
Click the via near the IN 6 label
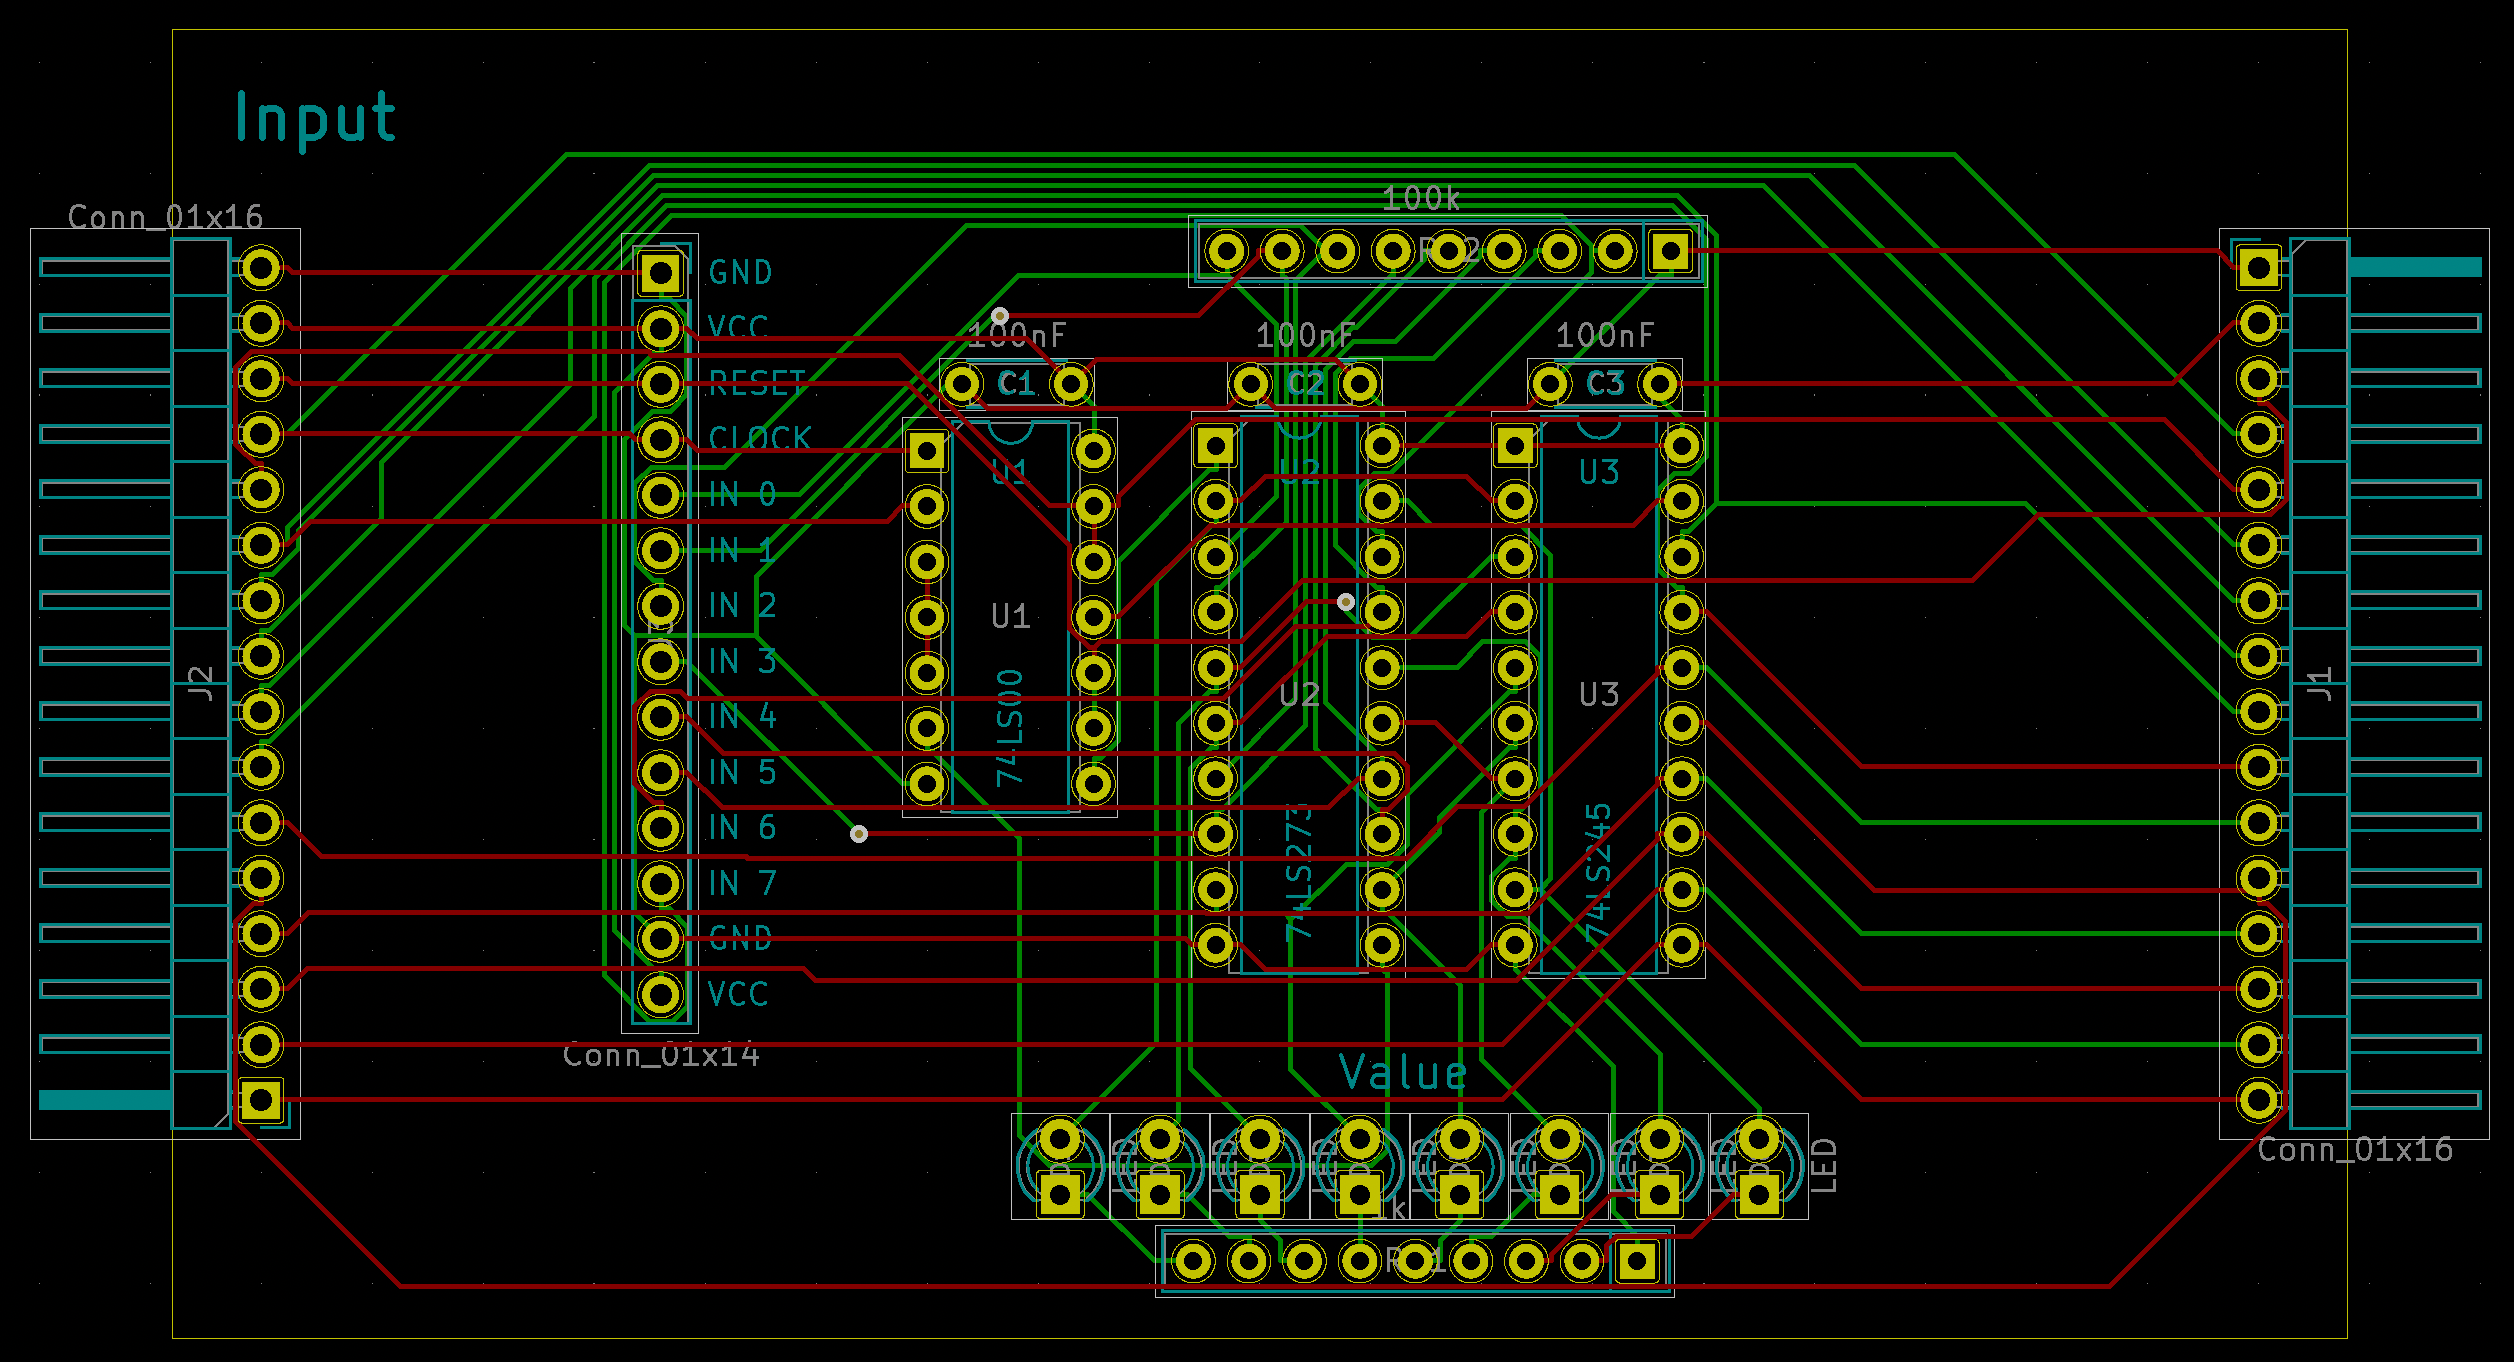tap(859, 834)
